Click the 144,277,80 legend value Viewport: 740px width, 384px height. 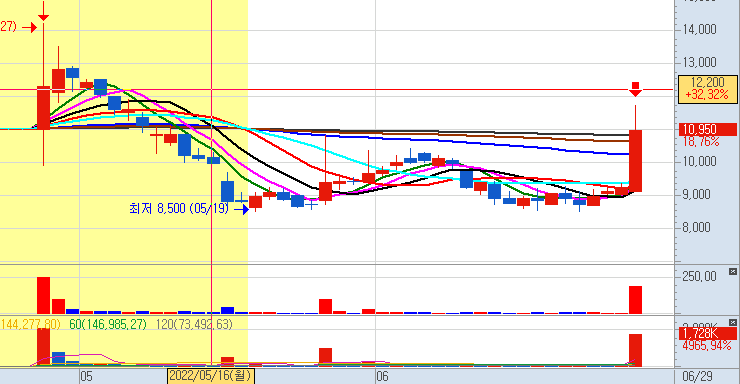click(30, 325)
